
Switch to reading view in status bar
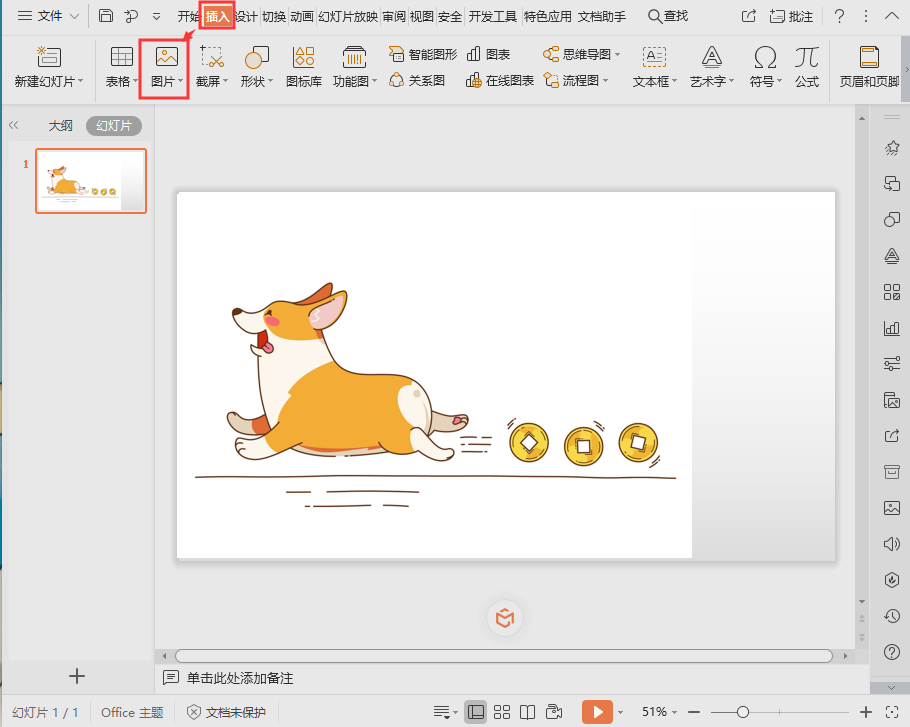point(528,712)
